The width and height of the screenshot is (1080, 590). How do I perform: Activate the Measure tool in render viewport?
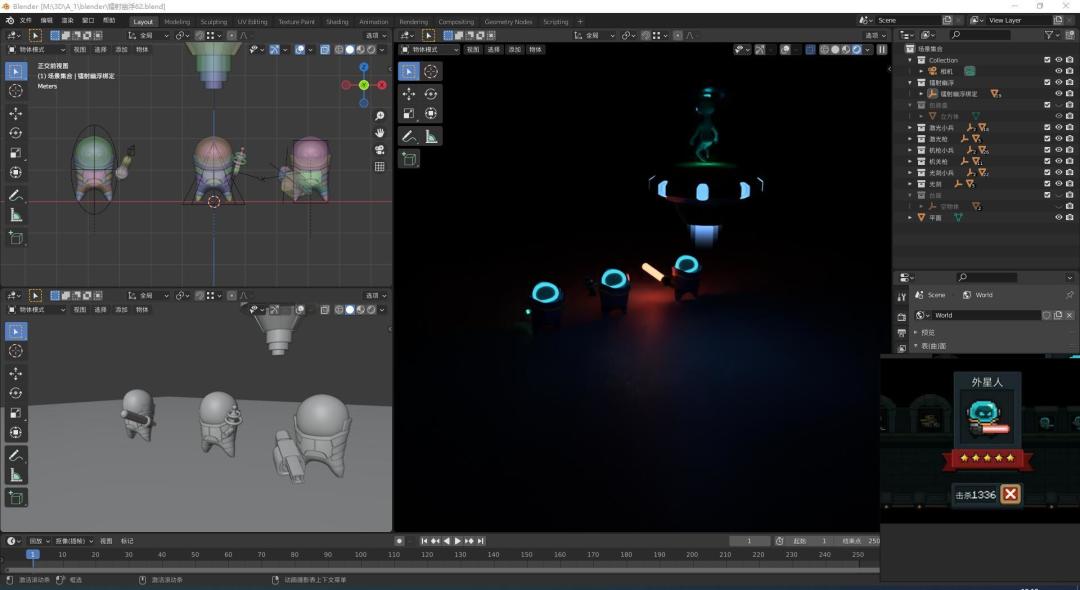point(431,136)
